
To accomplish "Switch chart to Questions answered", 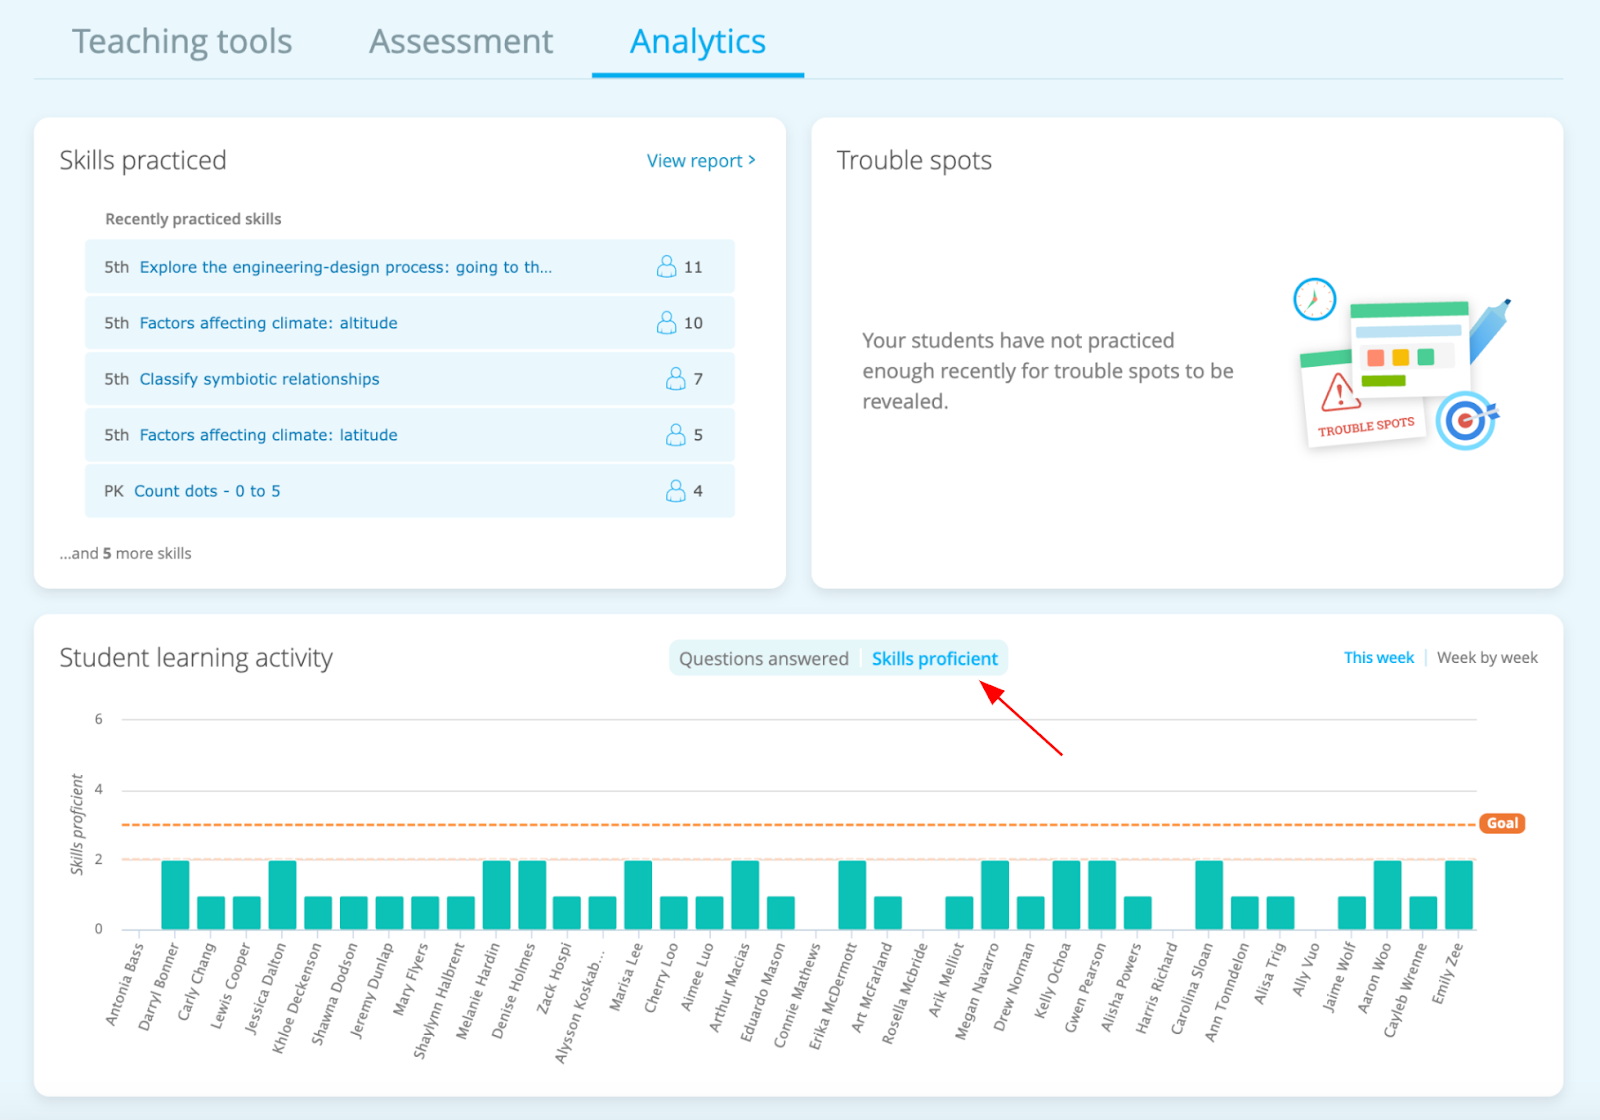I will pyautogui.click(x=763, y=658).
